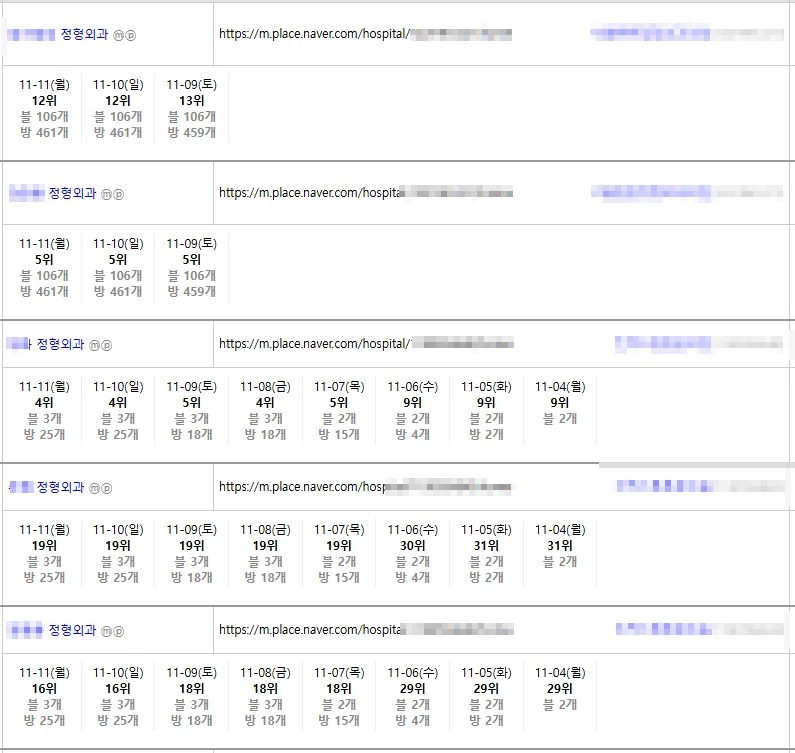Viewport: 795px width, 753px height.
Task: Click the ⓟ icon for the third 정형외과 entry
Action: click(x=107, y=345)
